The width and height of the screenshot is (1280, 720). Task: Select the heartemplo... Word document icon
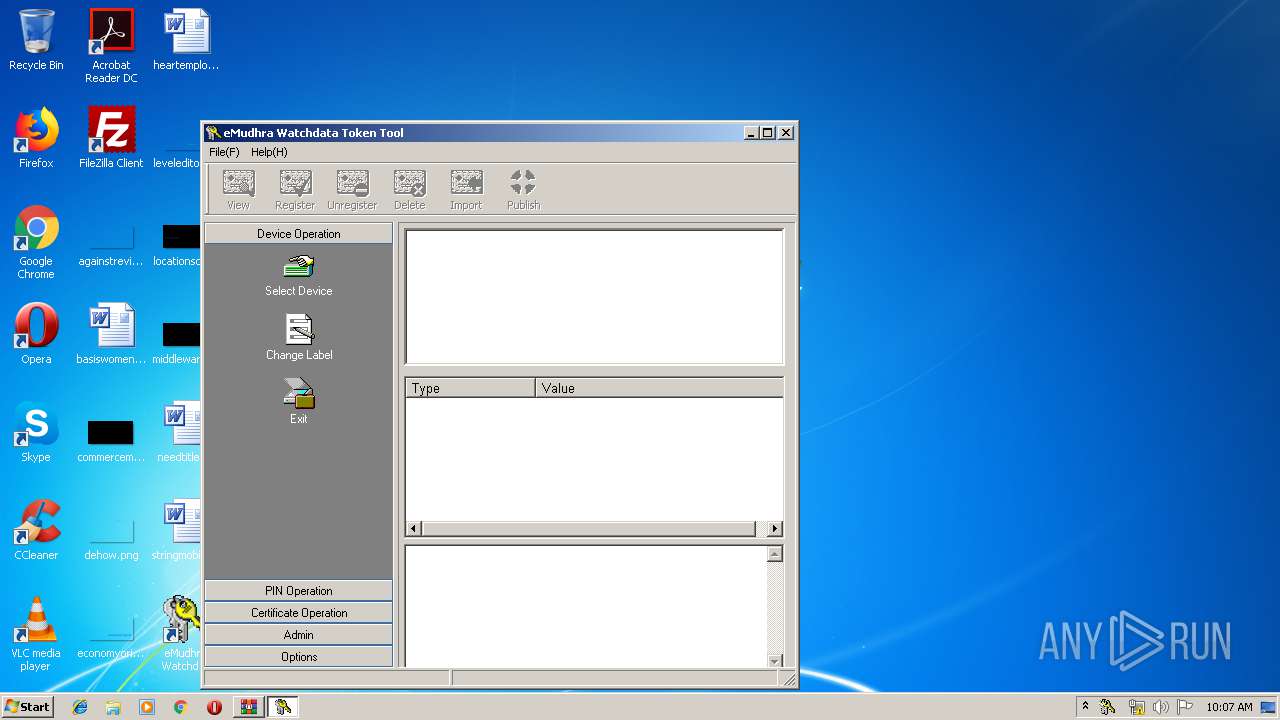click(186, 41)
